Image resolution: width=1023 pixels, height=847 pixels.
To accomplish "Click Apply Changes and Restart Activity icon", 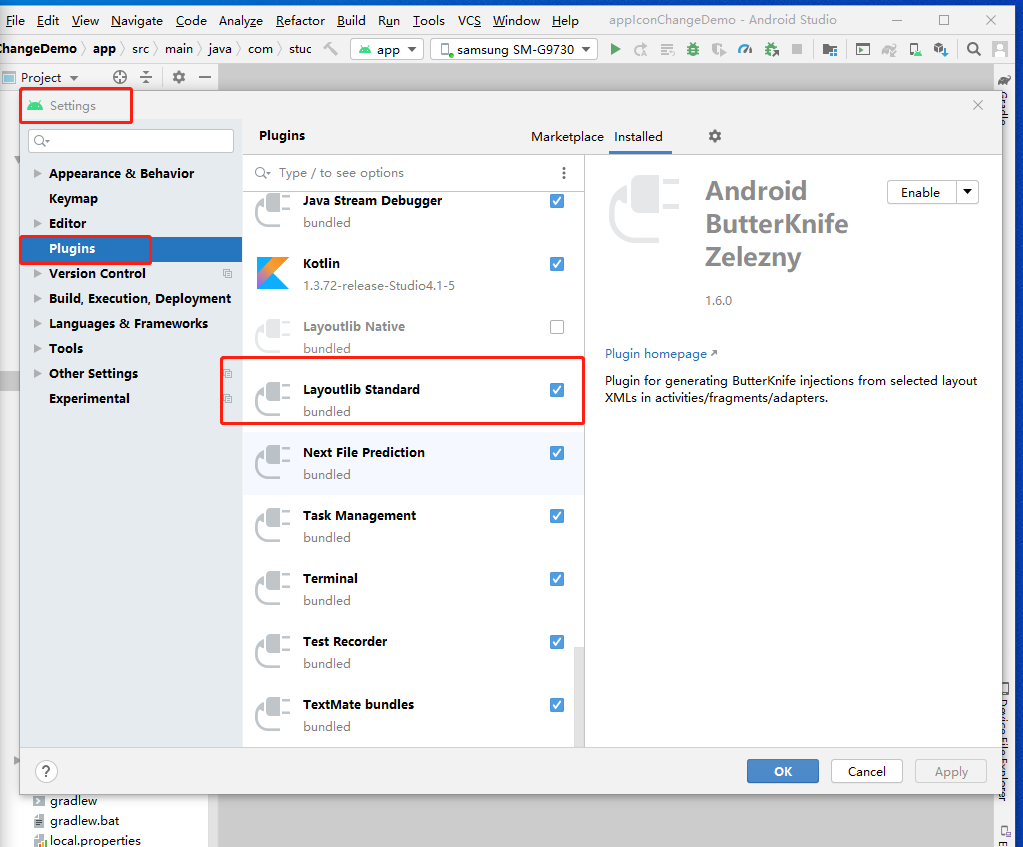I will click(x=641, y=49).
